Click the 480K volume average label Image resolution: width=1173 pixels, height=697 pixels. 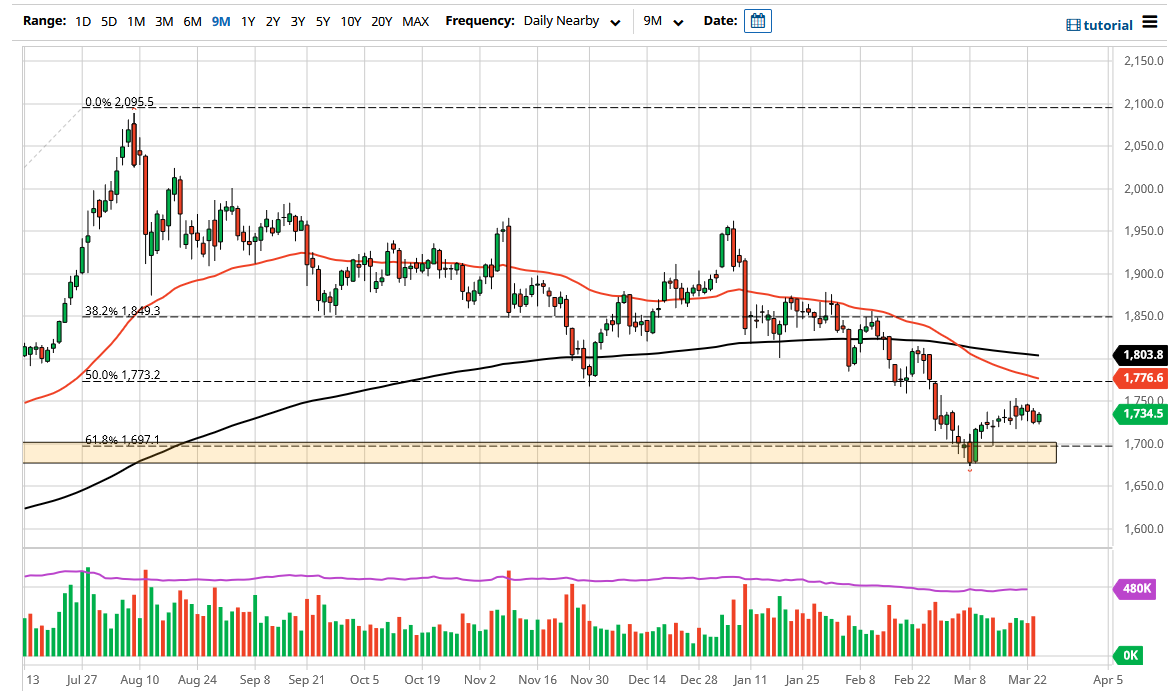(1136, 589)
